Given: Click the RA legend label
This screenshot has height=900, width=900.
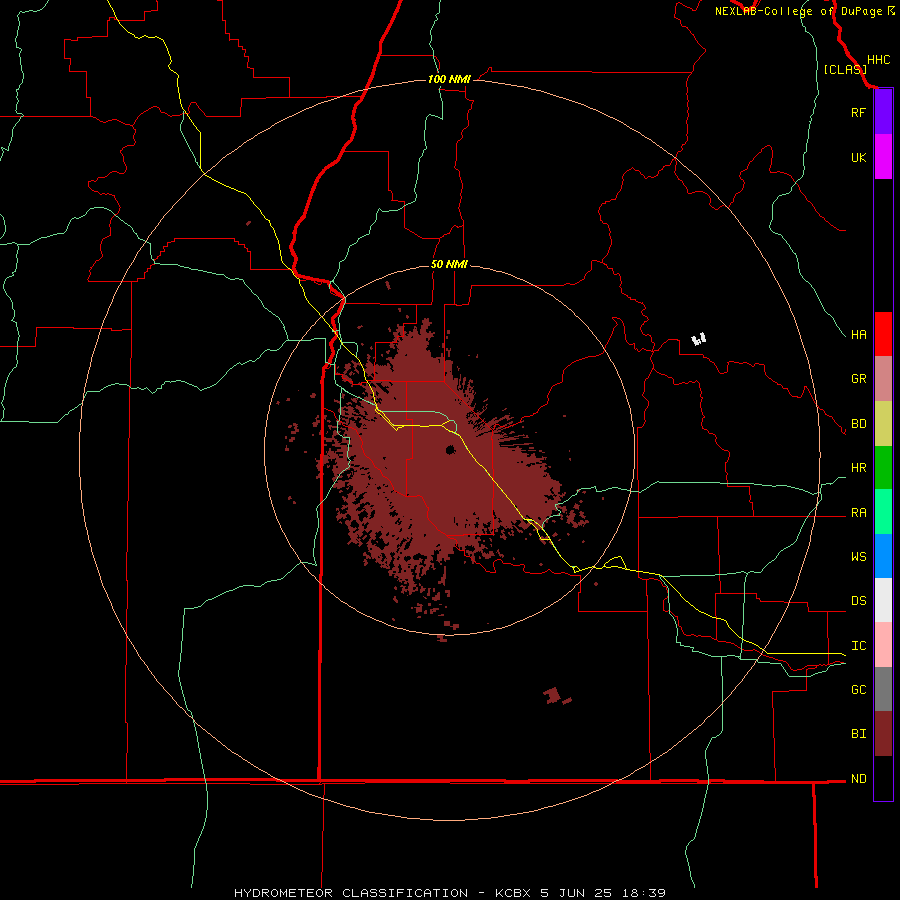Looking at the screenshot, I should tap(858, 513).
